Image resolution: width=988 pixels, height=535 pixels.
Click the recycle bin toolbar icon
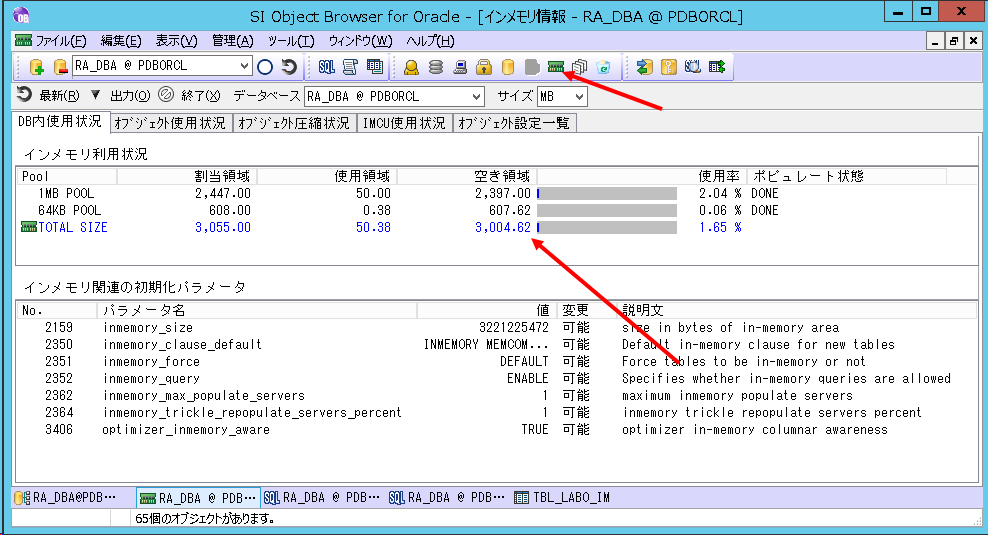[603, 67]
